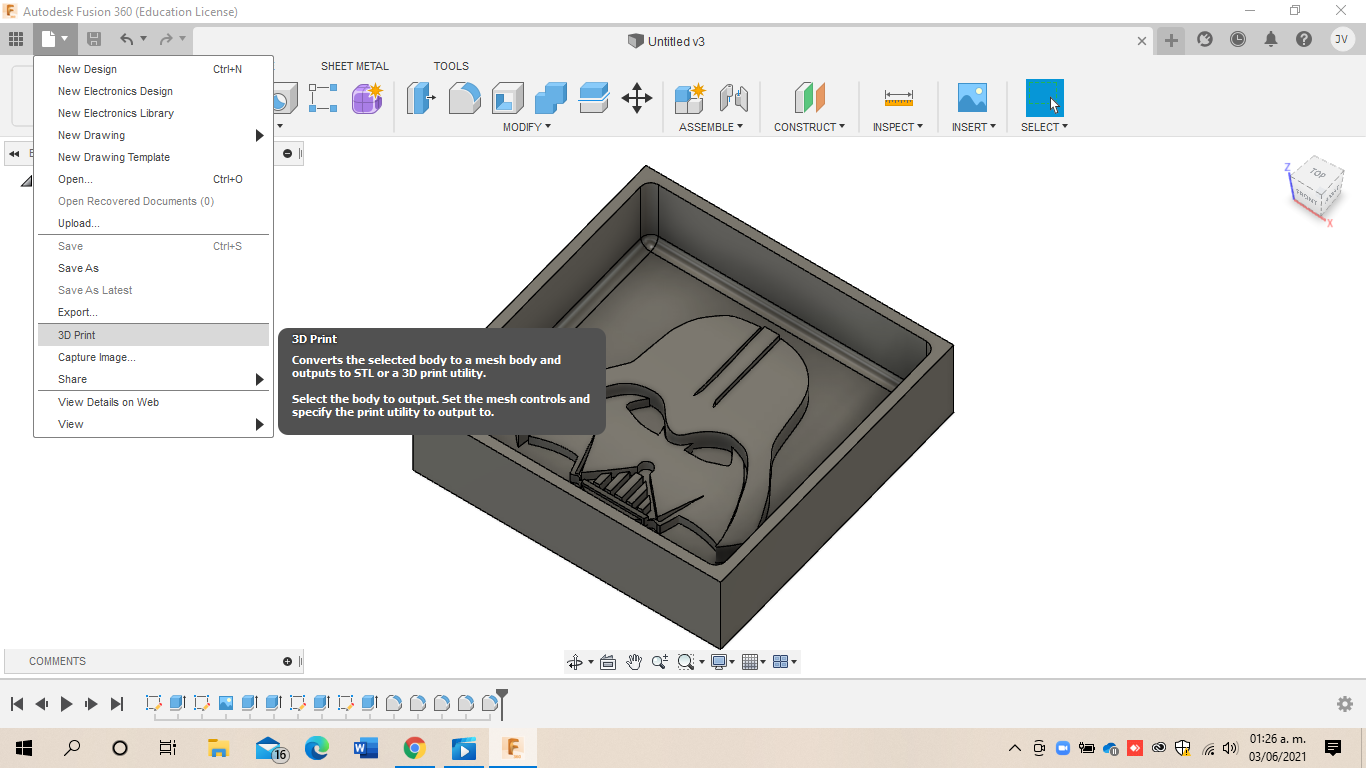Choose View Details on Web
The image size is (1366, 768).
click(153, 402)
